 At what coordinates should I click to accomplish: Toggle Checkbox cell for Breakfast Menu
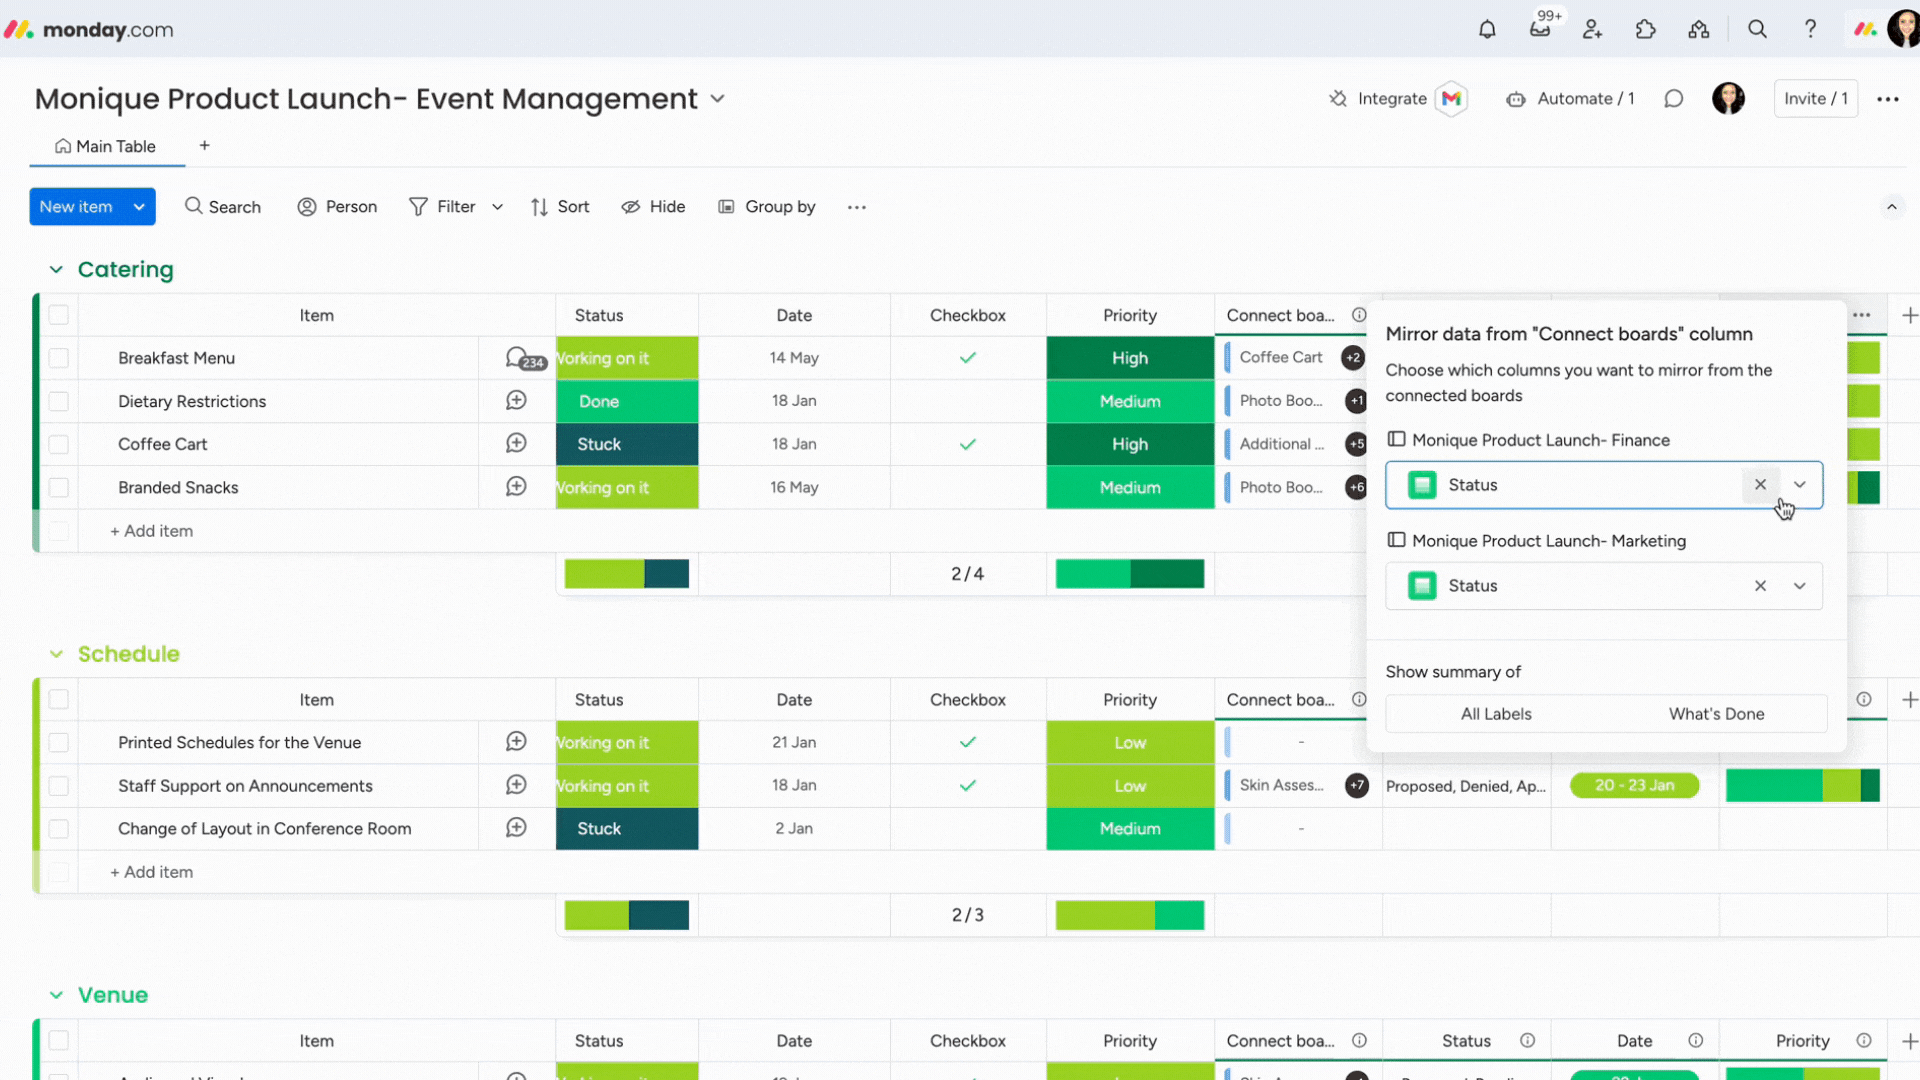(x=968, y=358)
